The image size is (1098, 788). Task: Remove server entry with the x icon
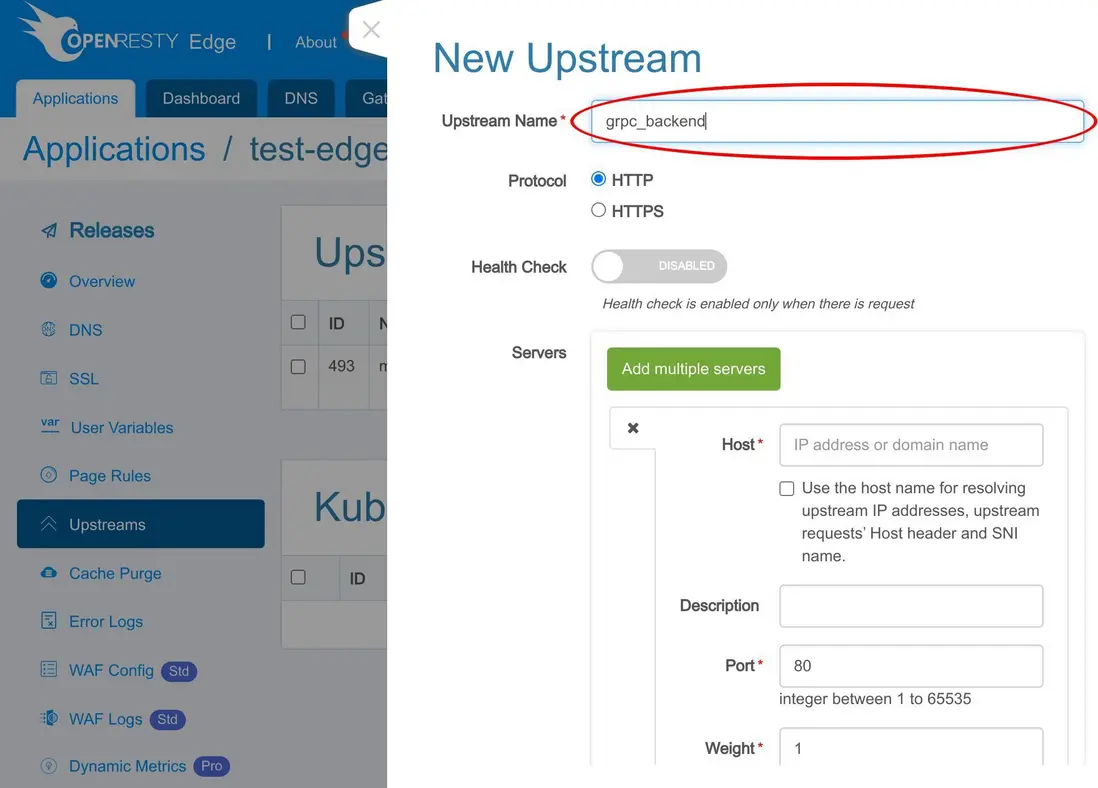click(x=633, y=428)
